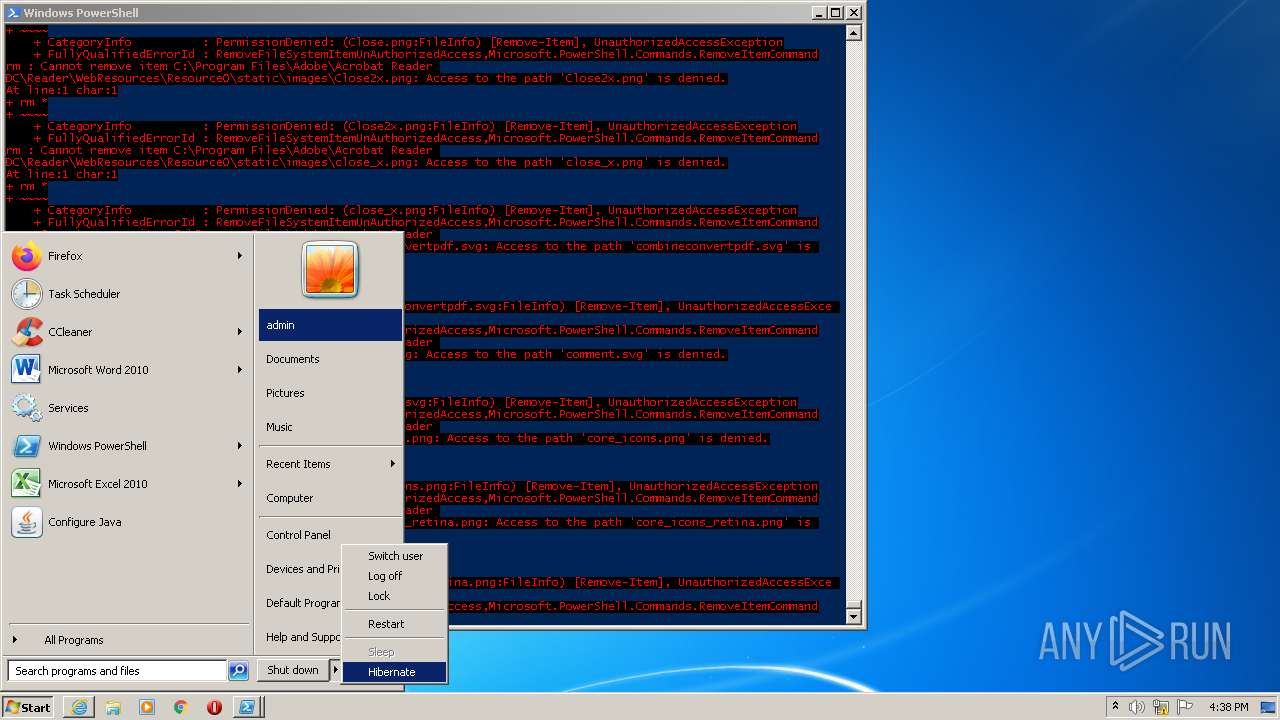This screenshot has width=1280, height=720.
Task: Focus the Search programs and files box
Action: click(118, 671)
